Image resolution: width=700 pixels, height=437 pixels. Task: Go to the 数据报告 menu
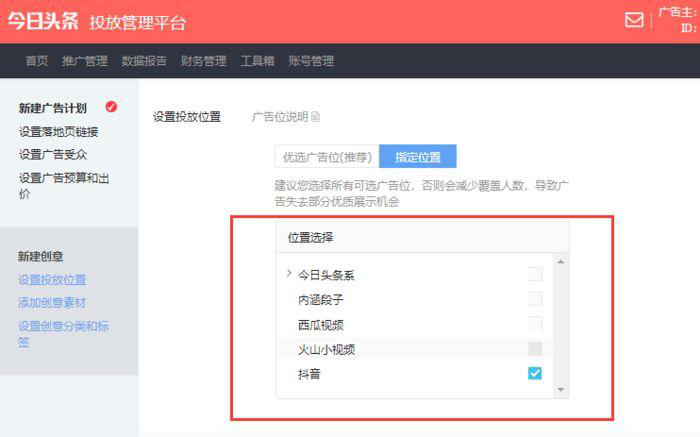[x=144, y=61]
